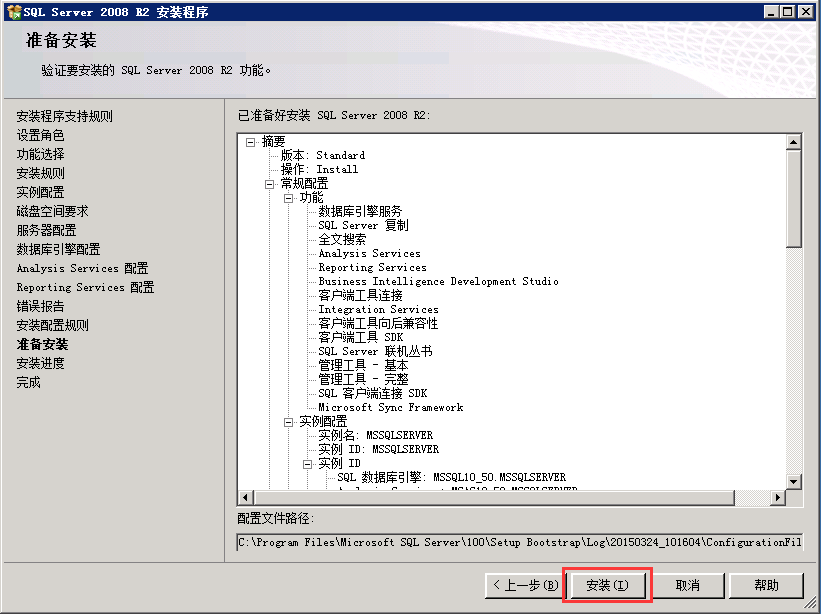Select the 实例 ID: MSSQLSERVER tree row
The image size is (821, 614).
pos(379,450)
